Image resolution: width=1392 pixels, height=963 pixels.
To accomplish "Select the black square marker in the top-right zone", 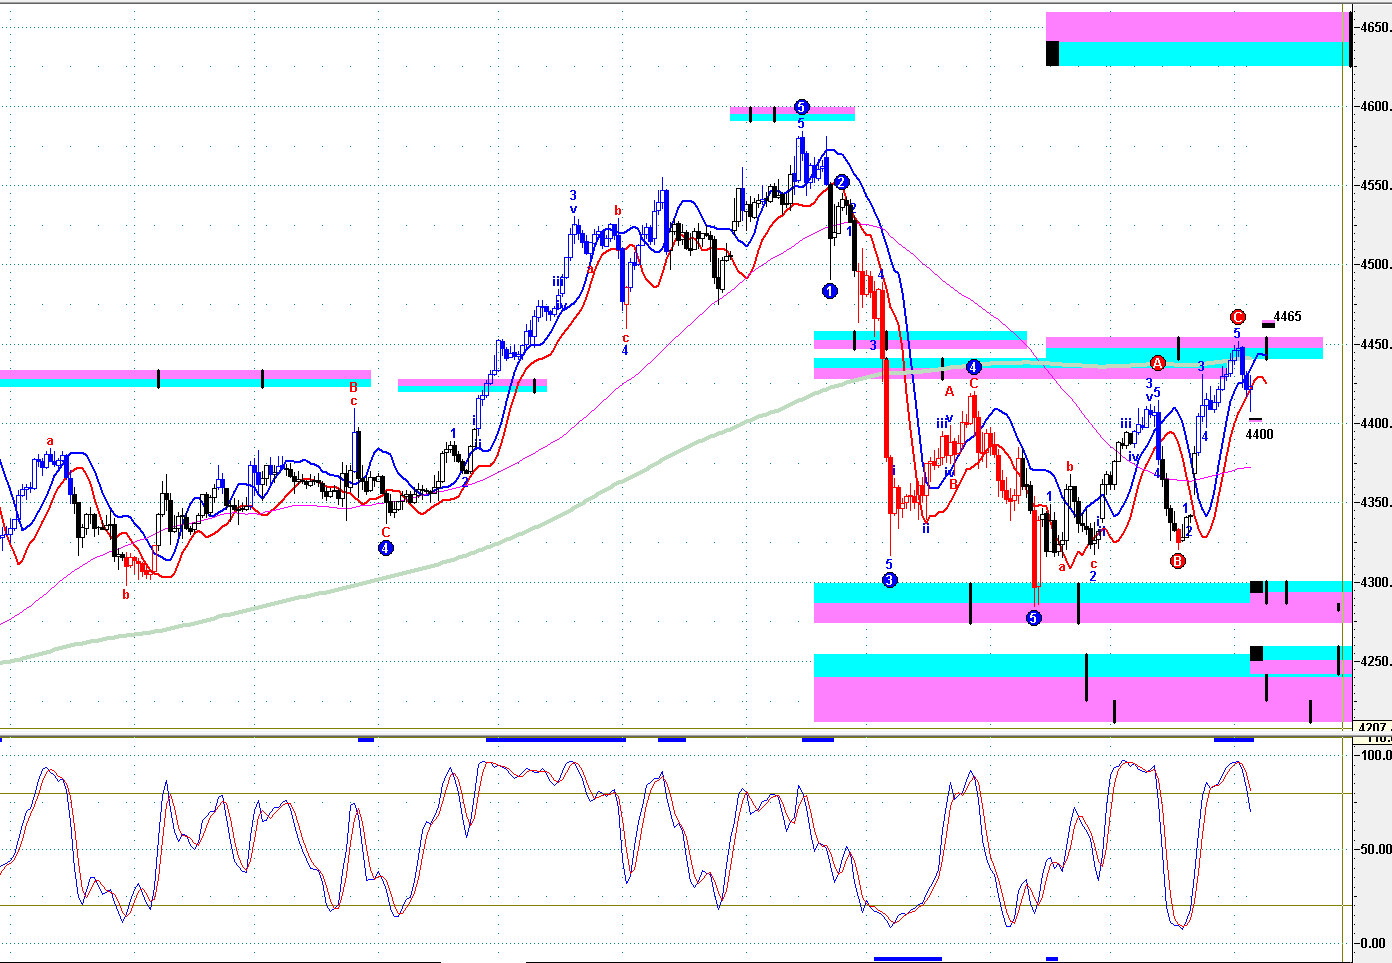I will pos(1052,54).
